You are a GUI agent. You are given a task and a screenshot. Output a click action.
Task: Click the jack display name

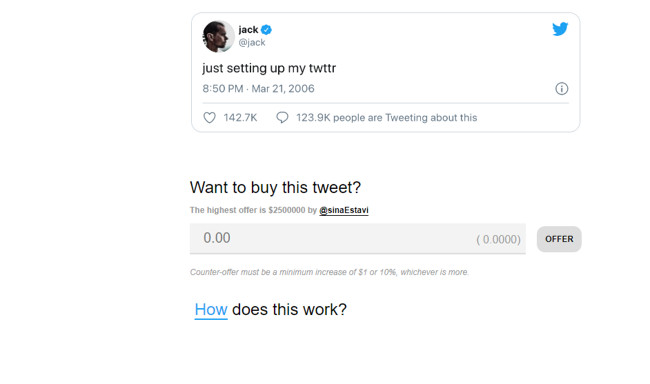pos(248,30)
